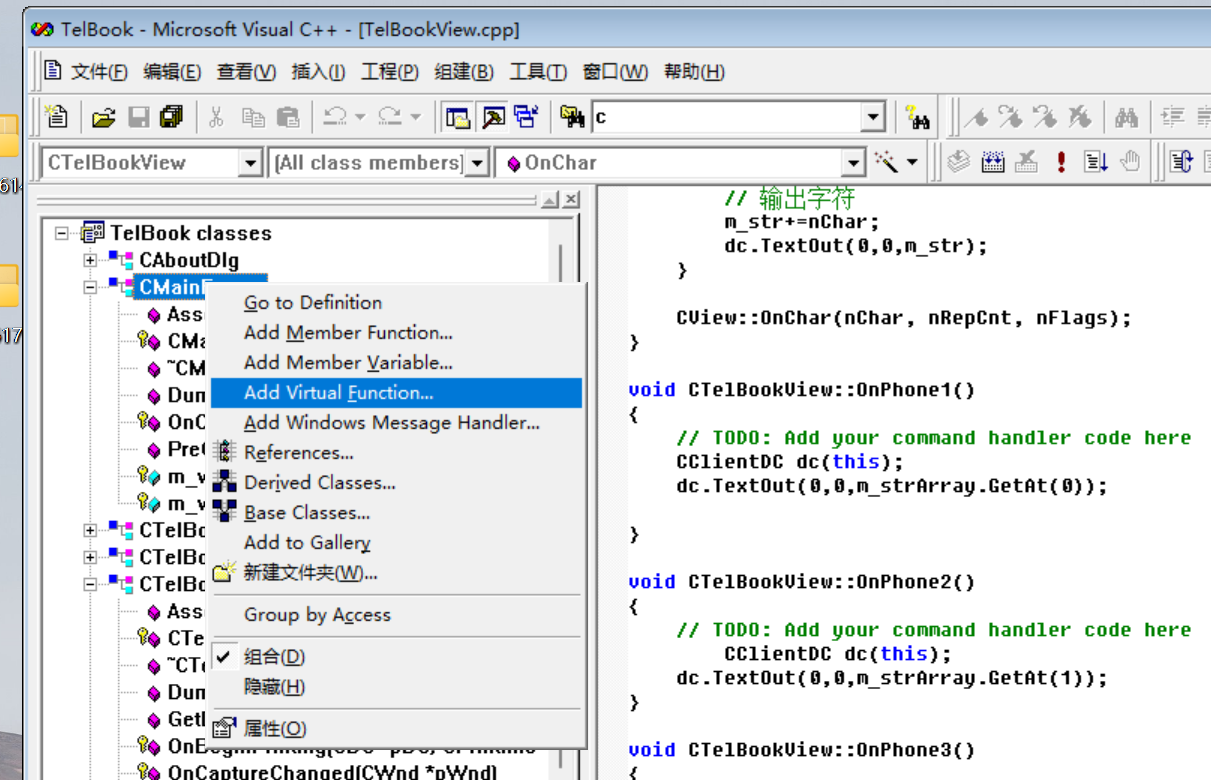
Task: Click the Paste clipboard icon
Action: (288, 117)
